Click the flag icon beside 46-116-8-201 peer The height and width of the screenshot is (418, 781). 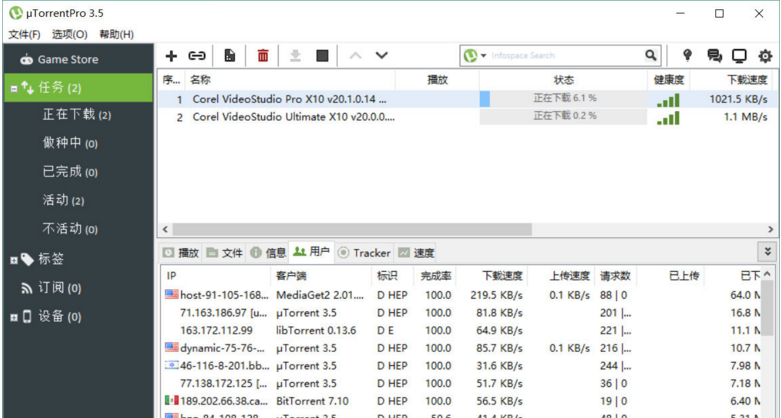171,365
